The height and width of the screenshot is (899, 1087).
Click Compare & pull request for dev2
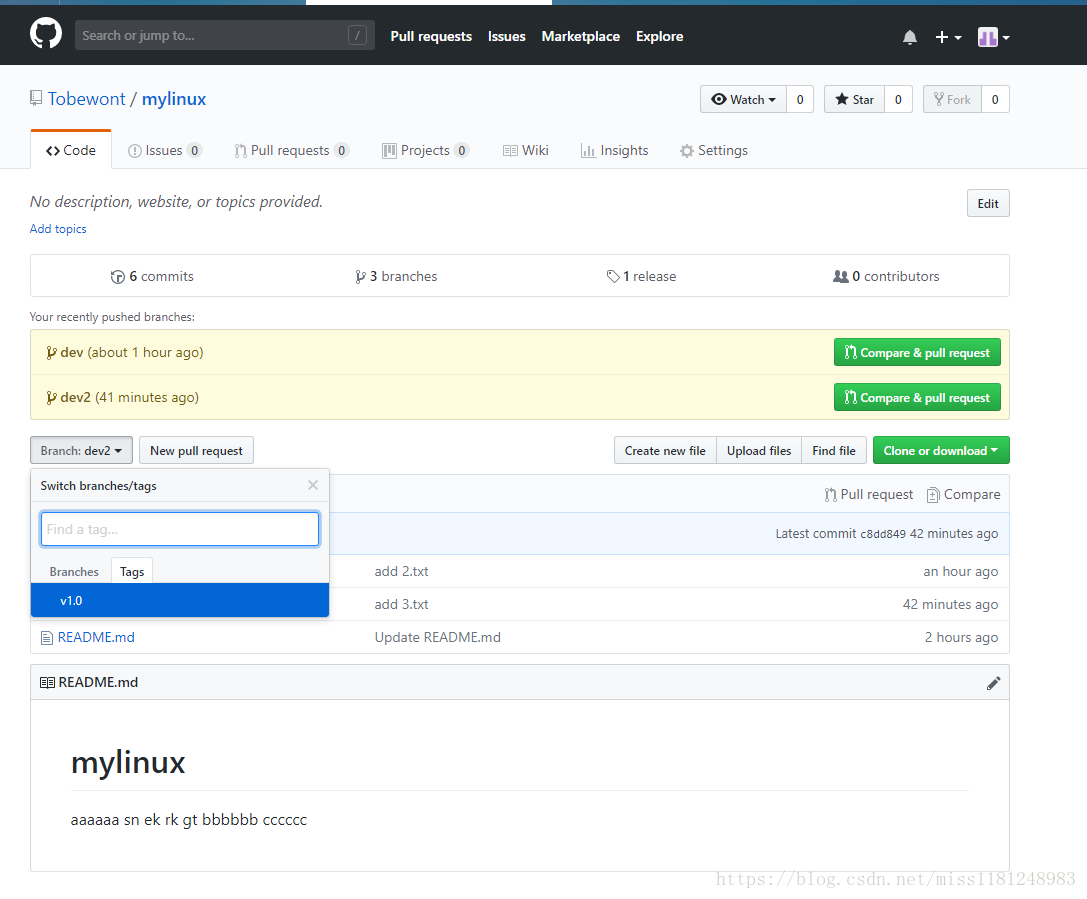pos(917,397)
